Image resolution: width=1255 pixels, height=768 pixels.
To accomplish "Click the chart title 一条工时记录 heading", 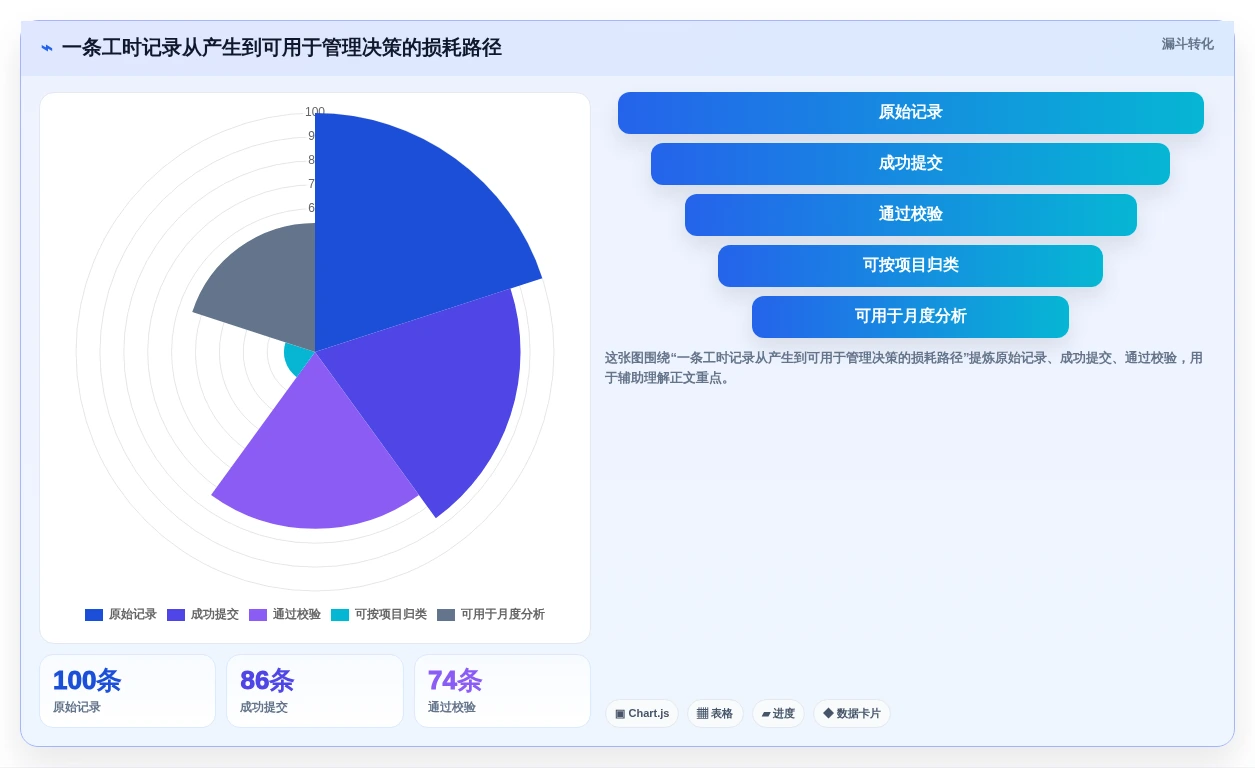I will pos(281,48).
